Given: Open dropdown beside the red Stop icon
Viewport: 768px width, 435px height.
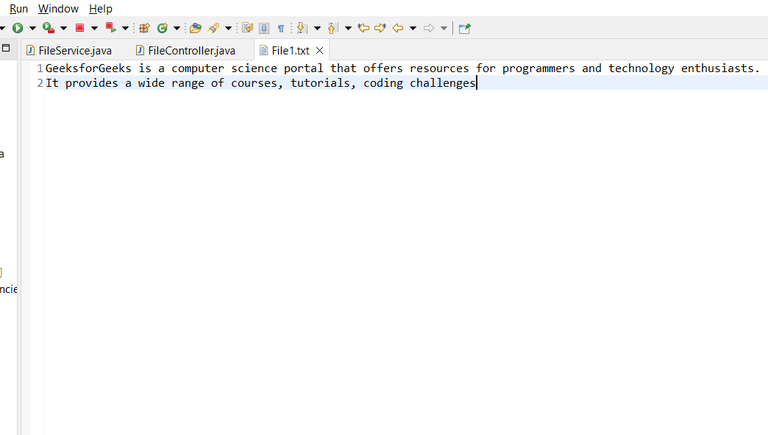Looking at the screenshot, I should 95,28.
